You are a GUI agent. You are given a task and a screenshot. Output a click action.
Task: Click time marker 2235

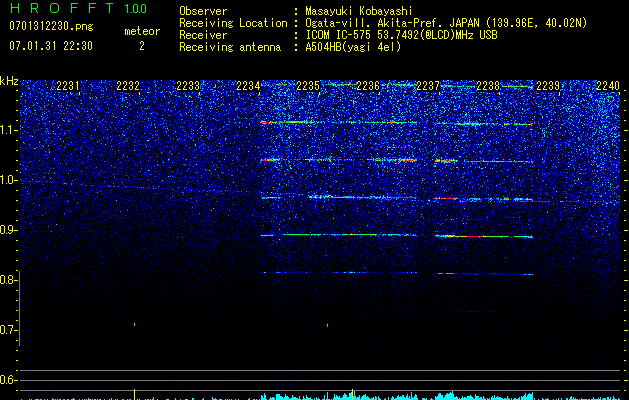pos(308,86)
